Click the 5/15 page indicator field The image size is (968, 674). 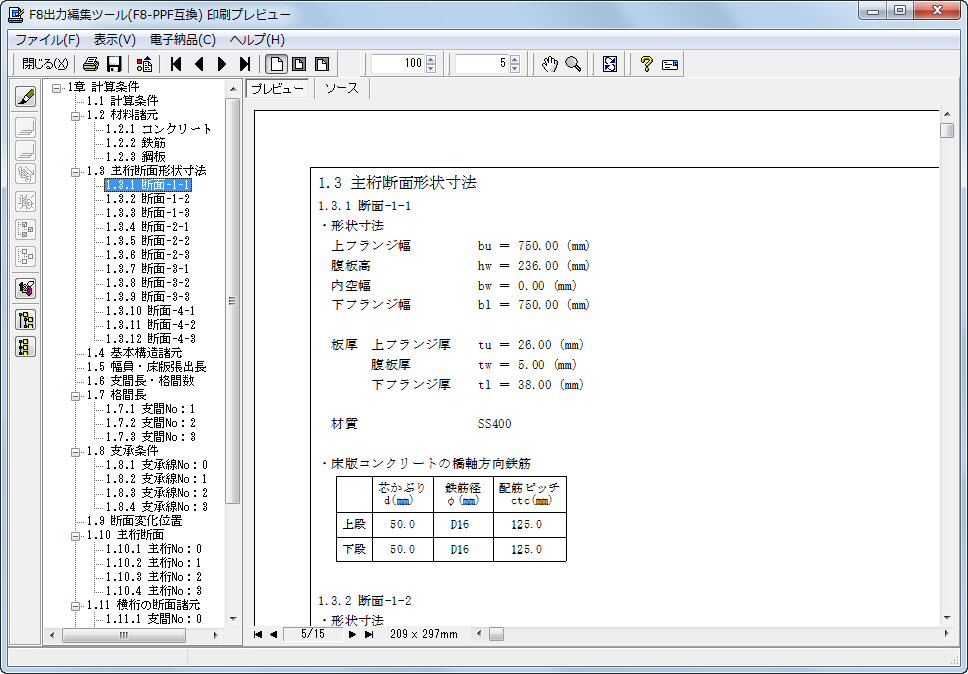point(313,634)
